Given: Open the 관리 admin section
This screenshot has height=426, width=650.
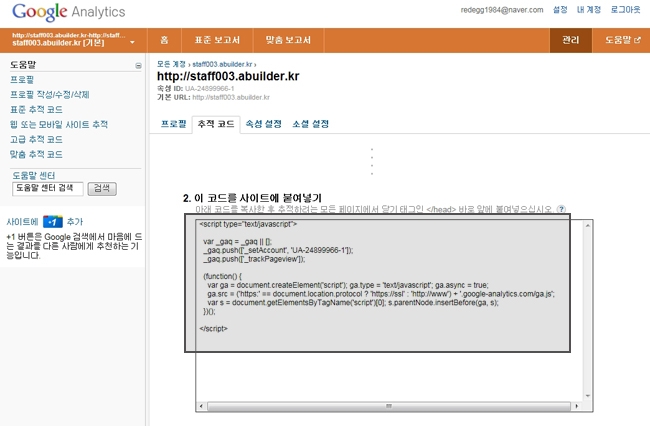Looking at the screenshot, I should point(570,41).
